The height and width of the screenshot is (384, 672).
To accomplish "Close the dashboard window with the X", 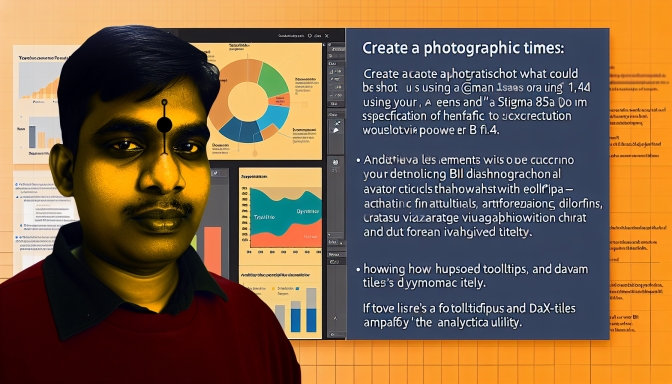I will point(327,36).
